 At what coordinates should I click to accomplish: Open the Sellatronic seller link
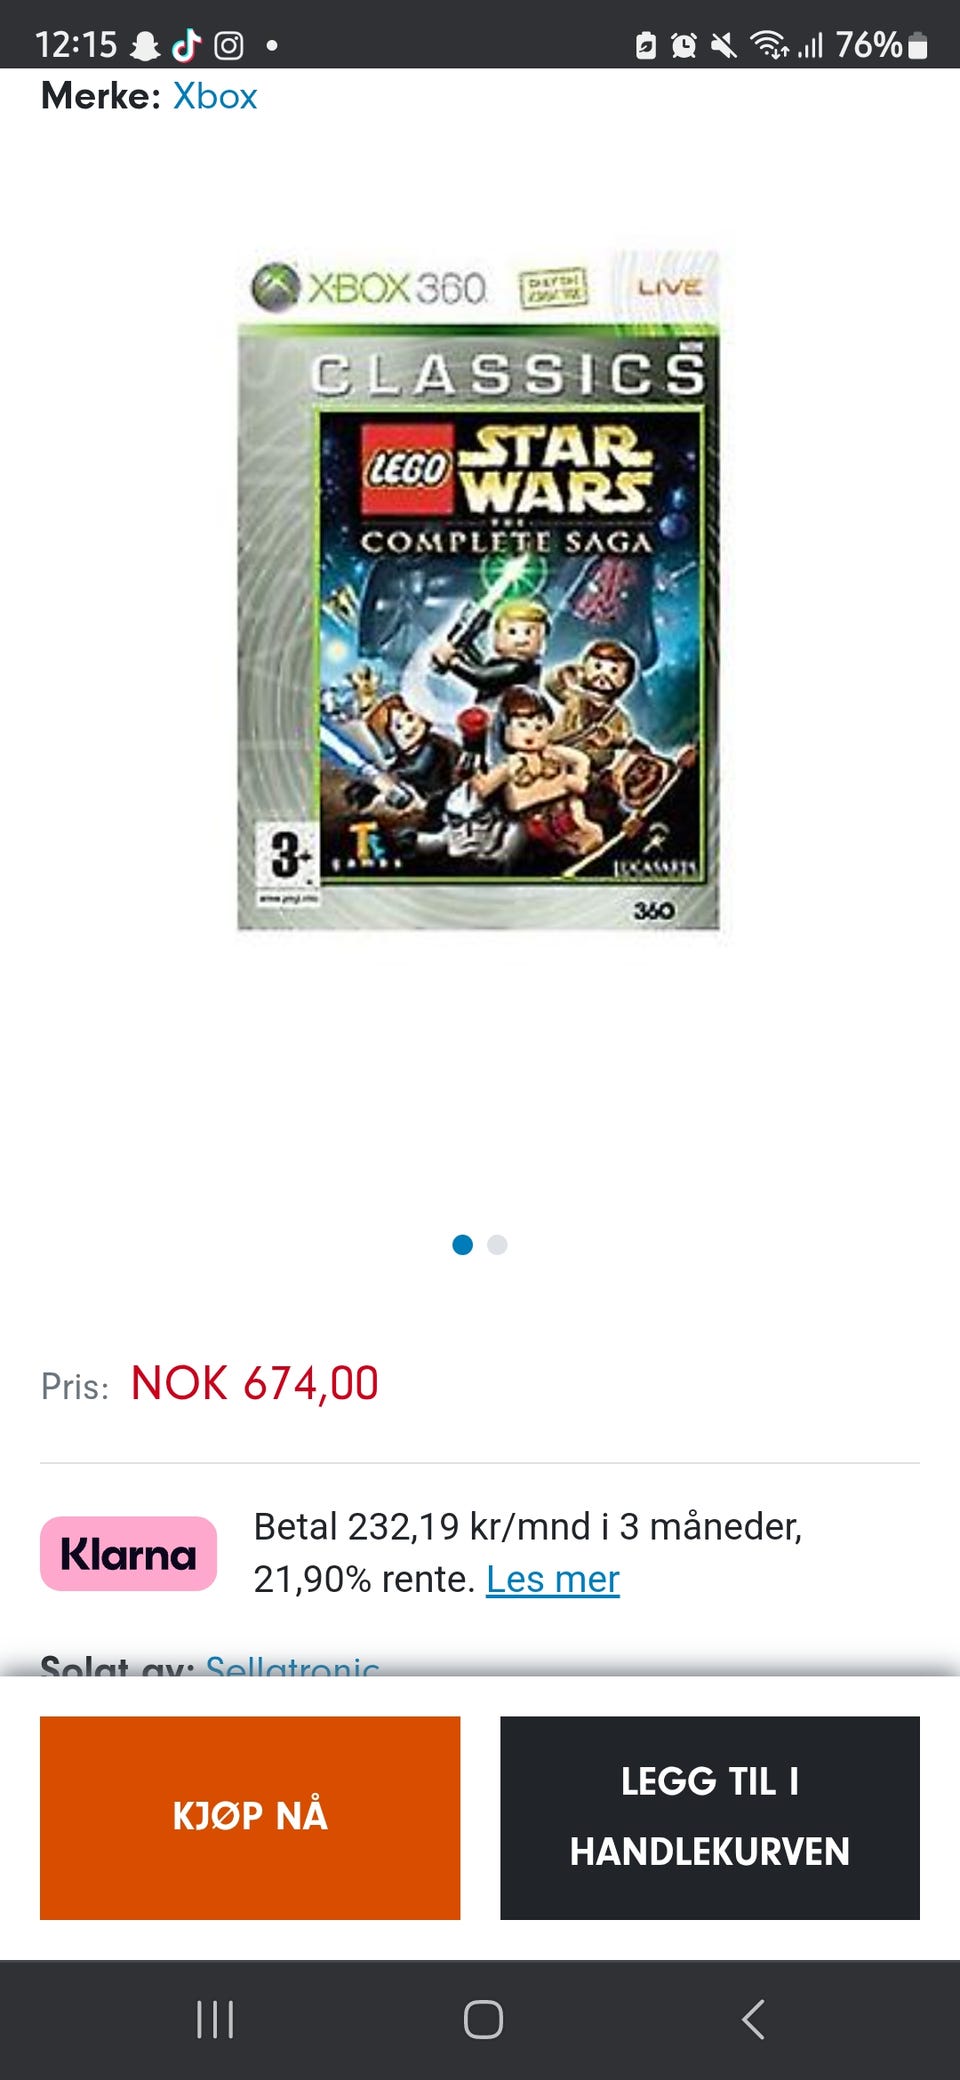point(292,1665)
